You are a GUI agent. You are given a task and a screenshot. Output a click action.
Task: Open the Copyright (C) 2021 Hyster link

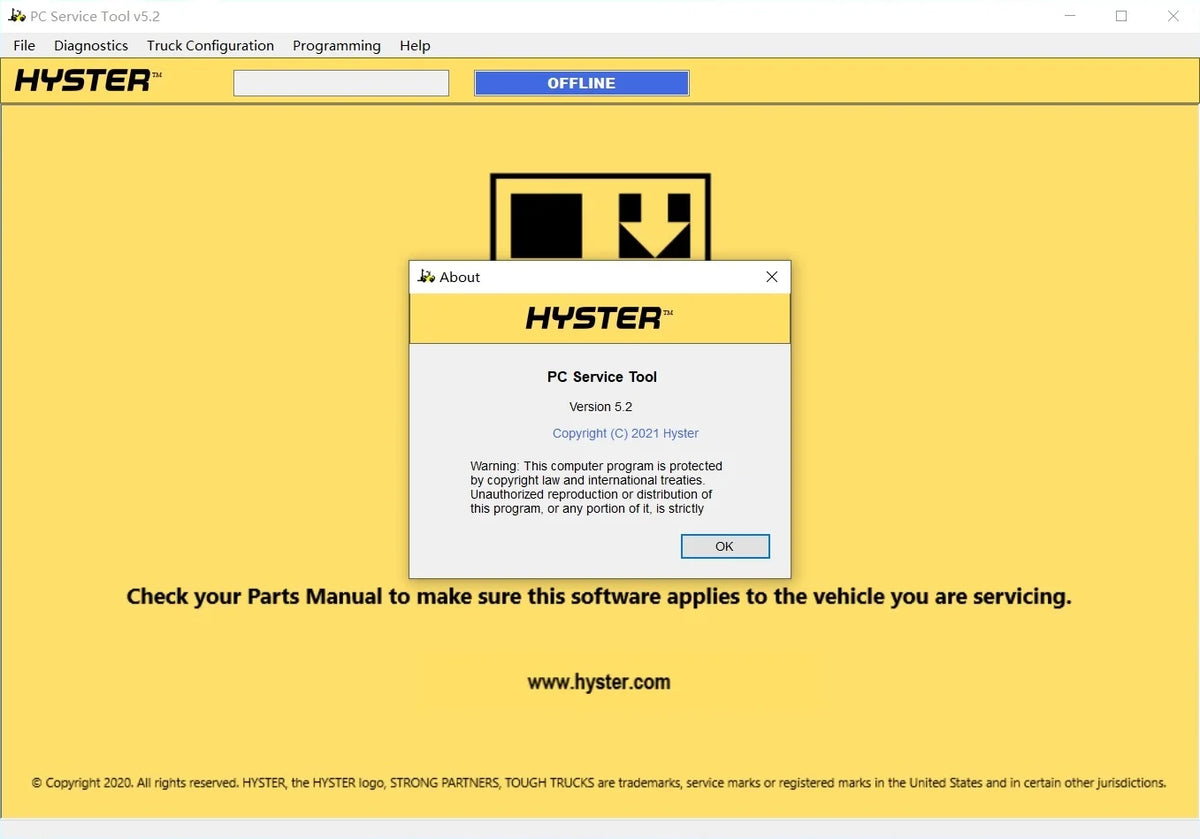(624, 433)
